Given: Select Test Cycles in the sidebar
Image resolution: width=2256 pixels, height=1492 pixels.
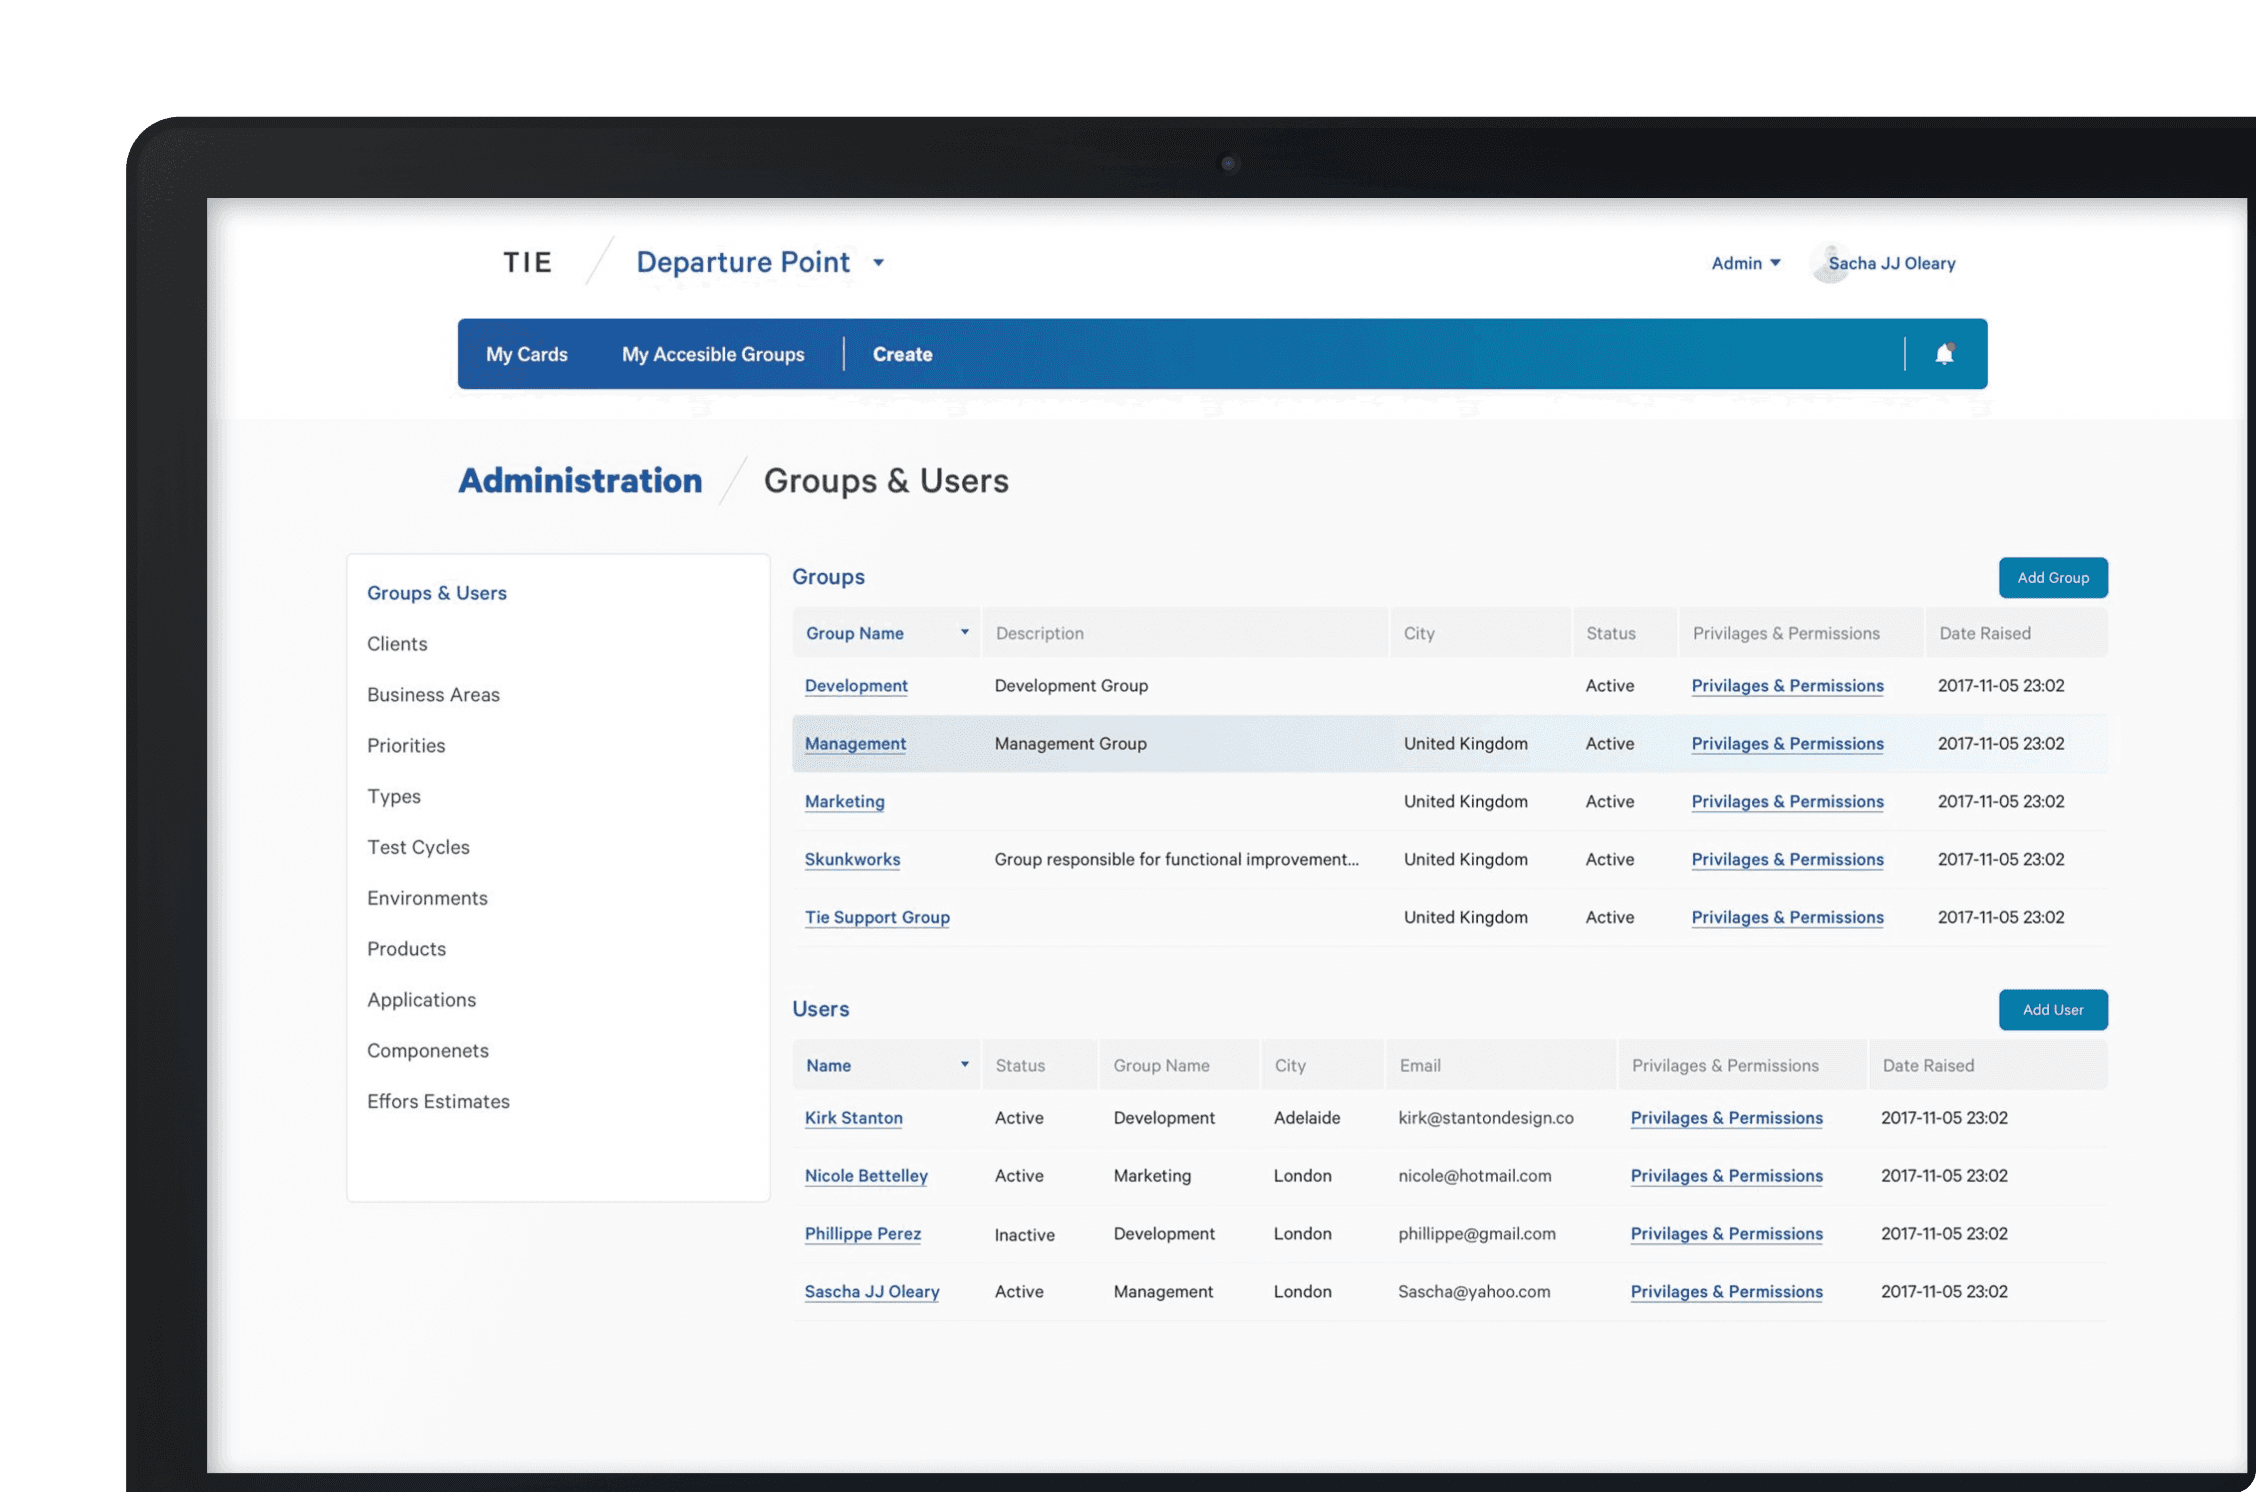Looking at the screenshot, I should pos(418,847).
